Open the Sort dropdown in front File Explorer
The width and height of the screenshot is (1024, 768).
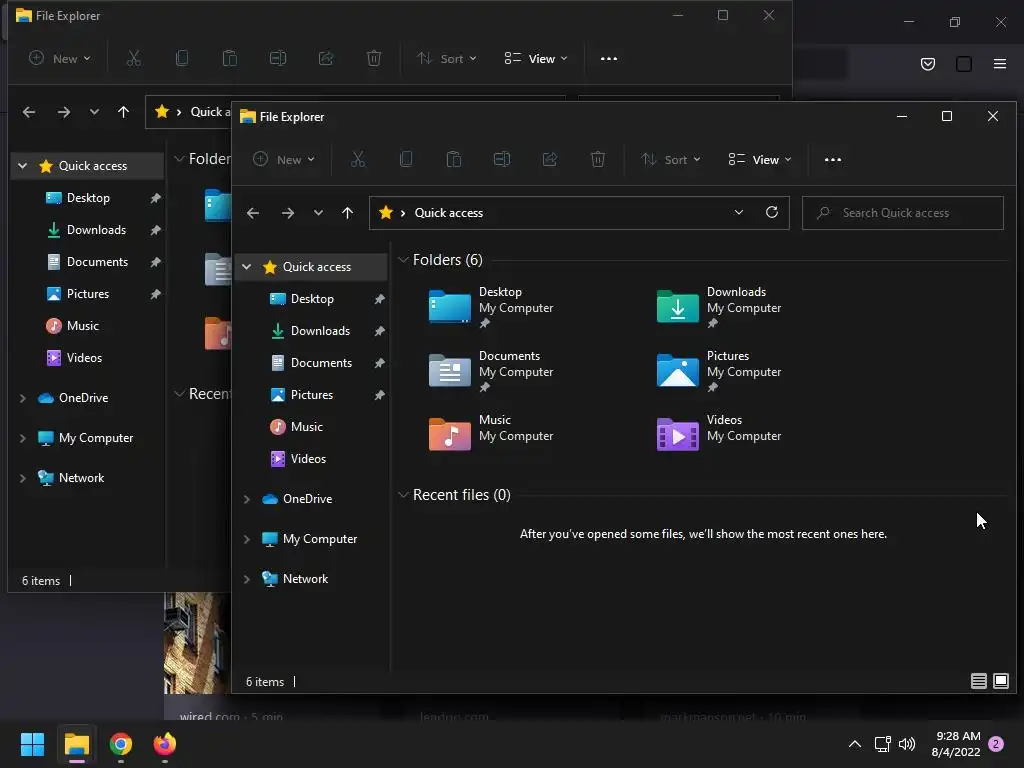[671, 159]
